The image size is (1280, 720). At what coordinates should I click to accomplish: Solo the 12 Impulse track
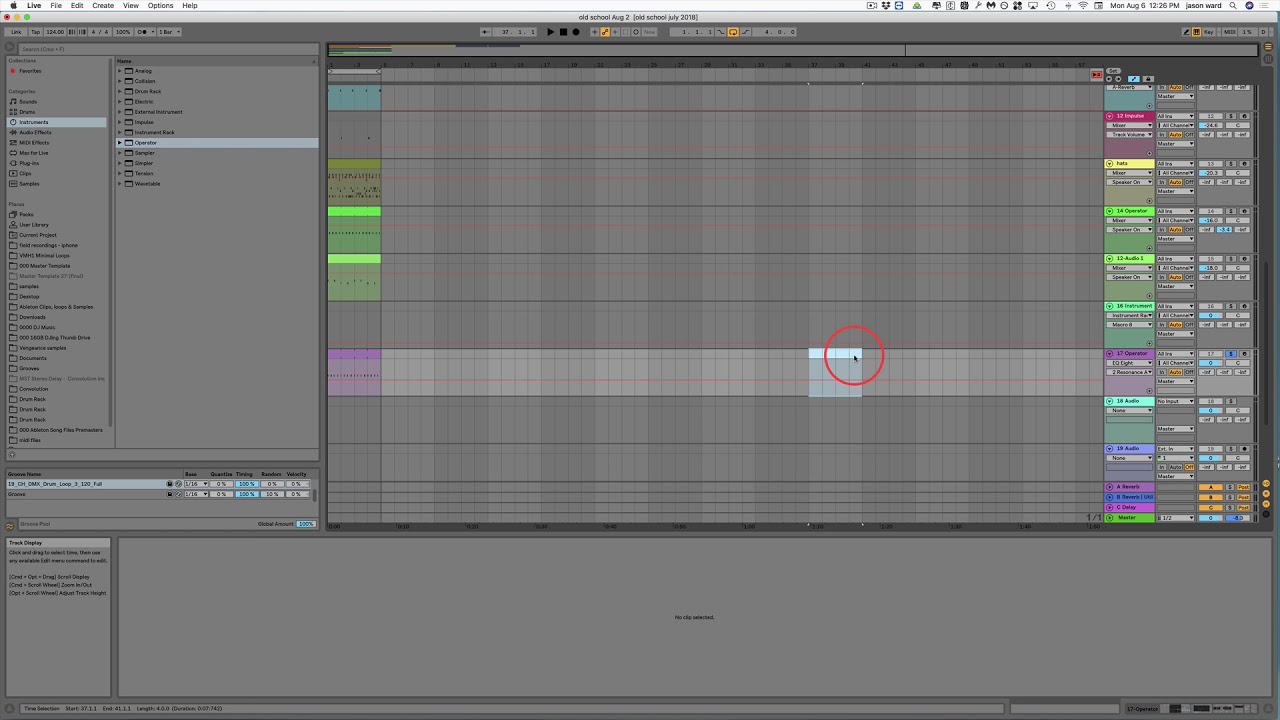[1231, 116]
